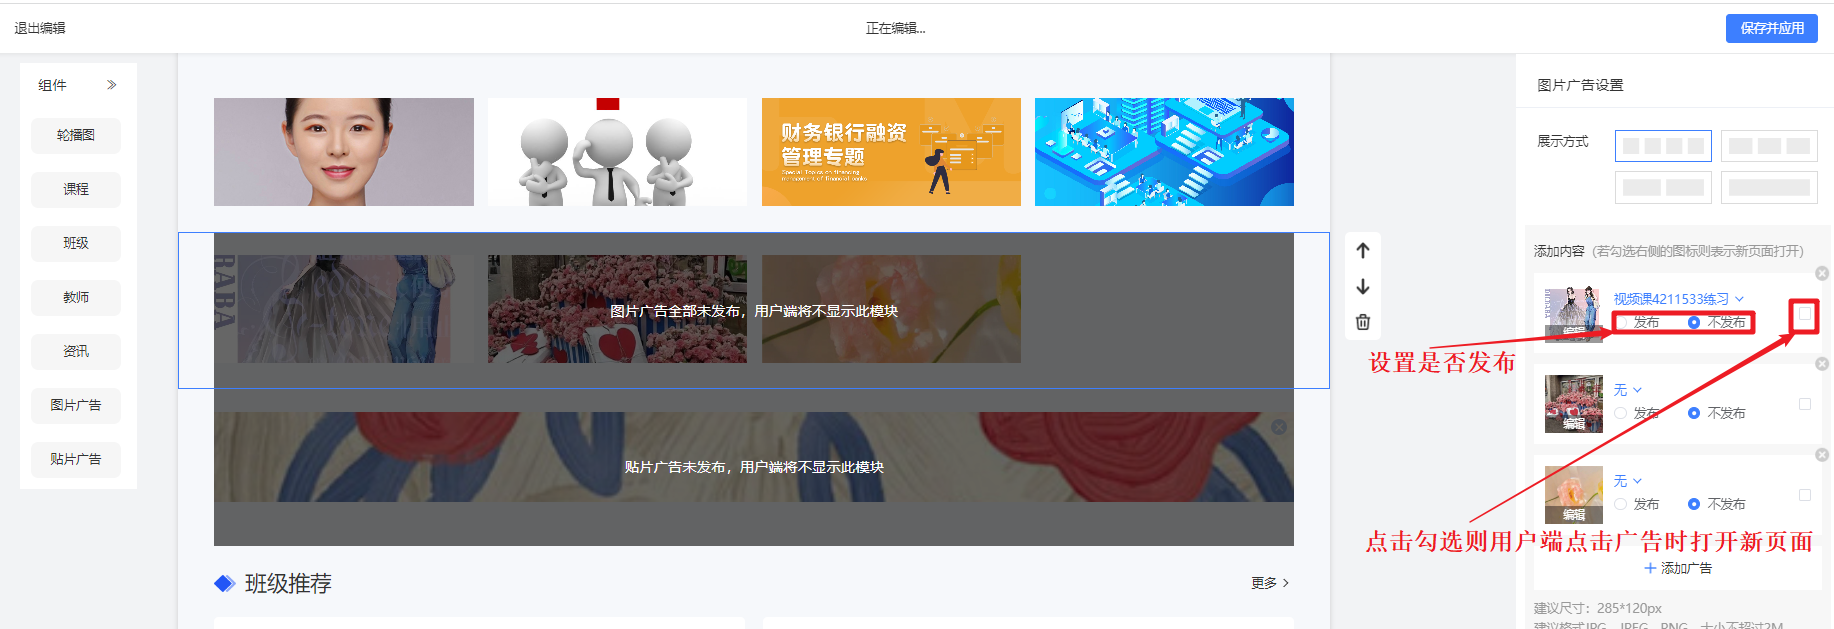
Task: Select 发布 for the third ad
Action: point(1620,504)
